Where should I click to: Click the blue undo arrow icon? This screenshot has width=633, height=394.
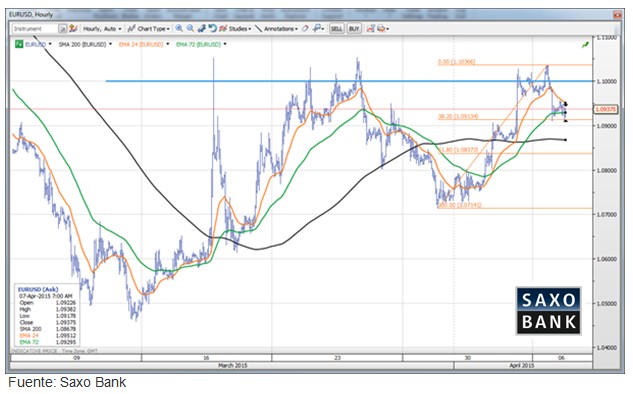click(212, 28)
